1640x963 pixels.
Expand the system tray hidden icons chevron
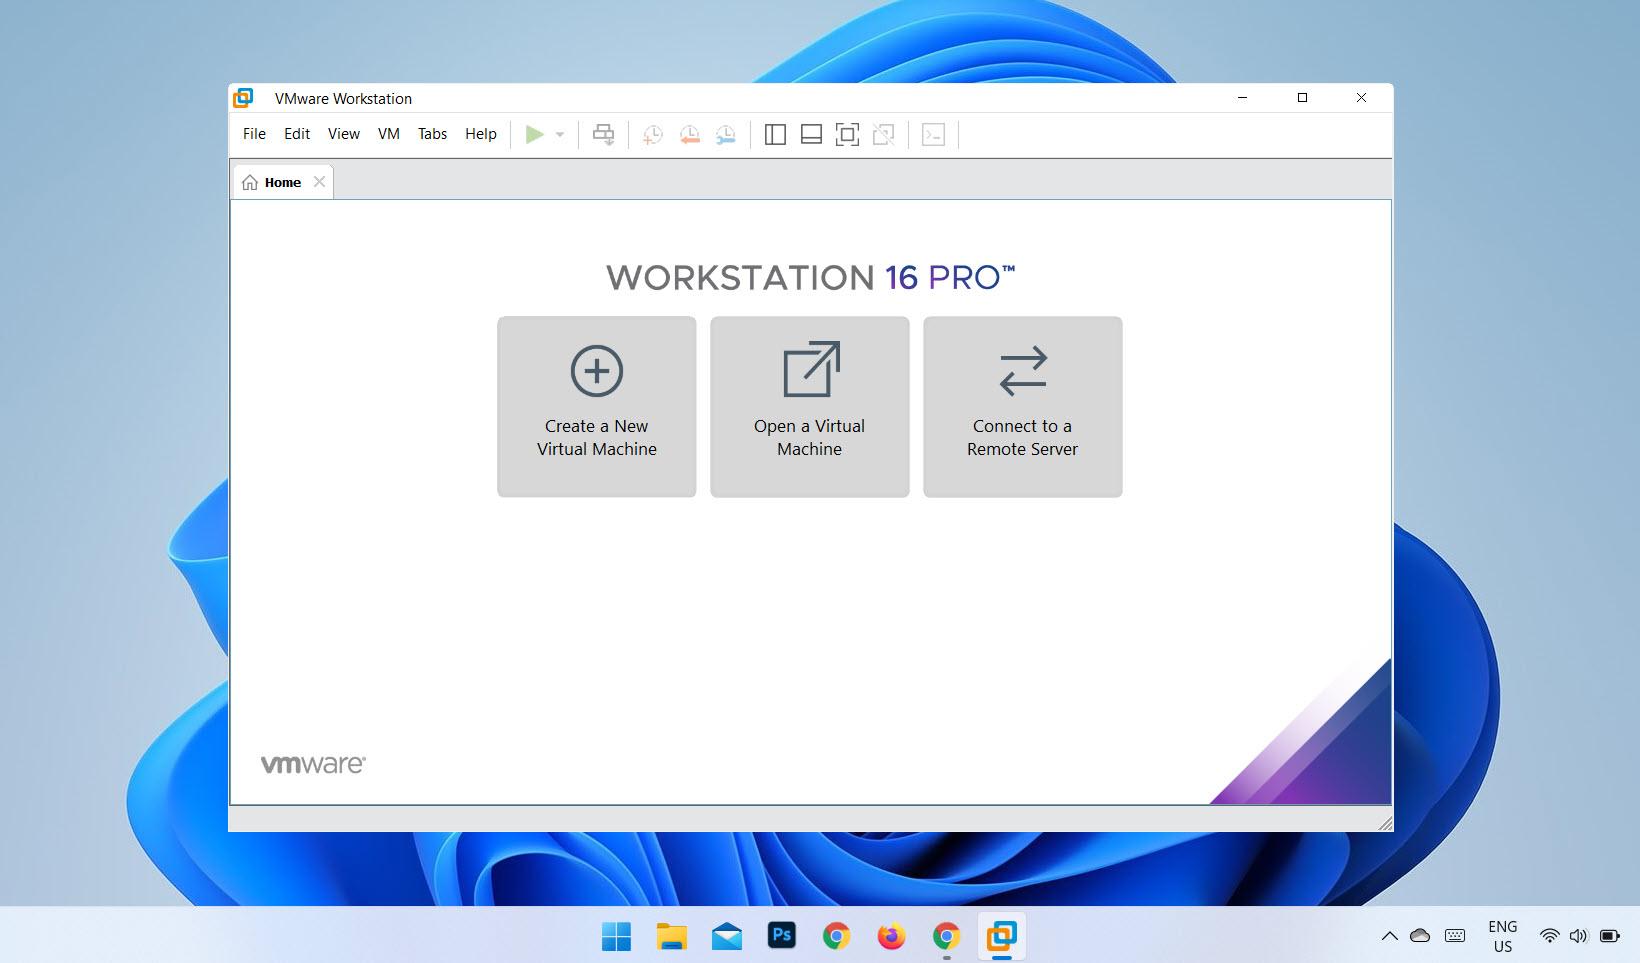pyautogui.click(x=1389, y=936)
